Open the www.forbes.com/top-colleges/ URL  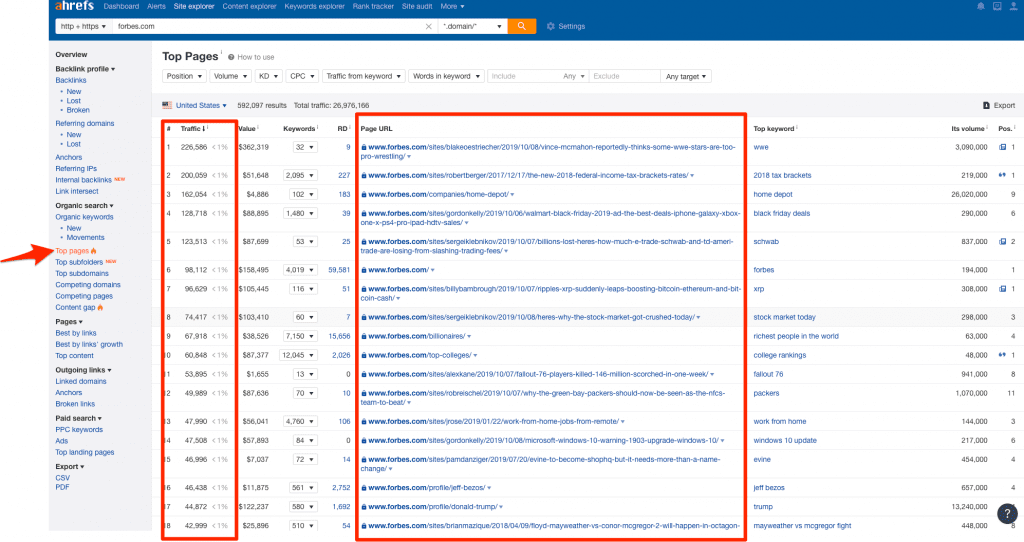(420, 355)
